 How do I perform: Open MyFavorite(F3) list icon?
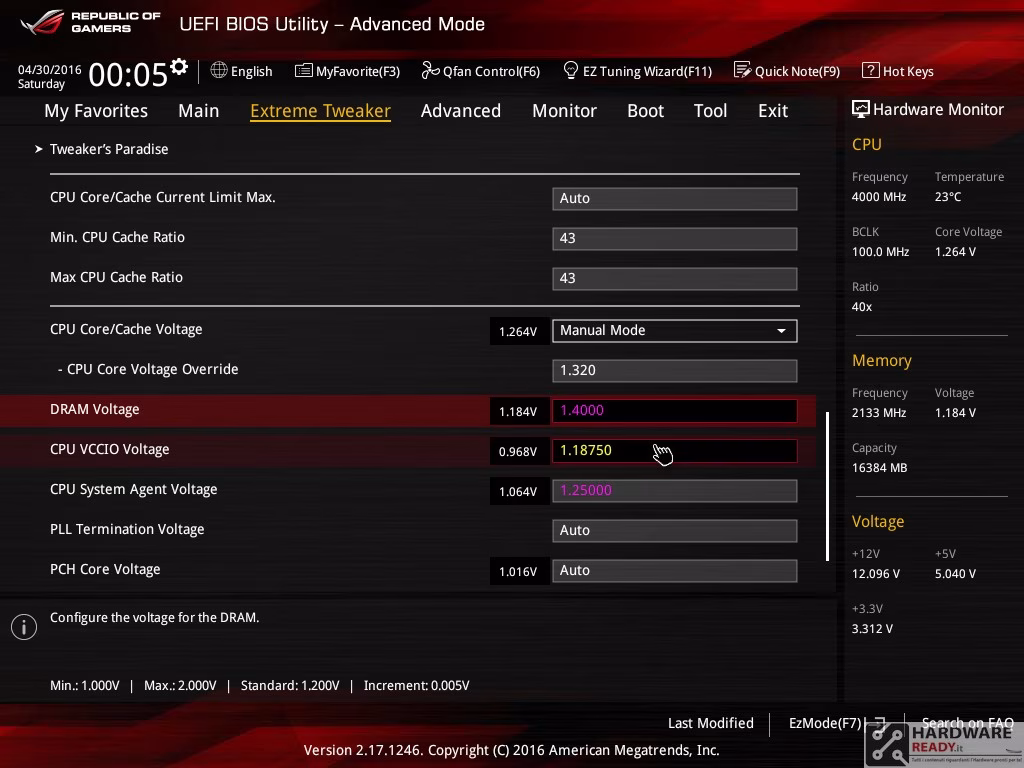tap(304, 71)
